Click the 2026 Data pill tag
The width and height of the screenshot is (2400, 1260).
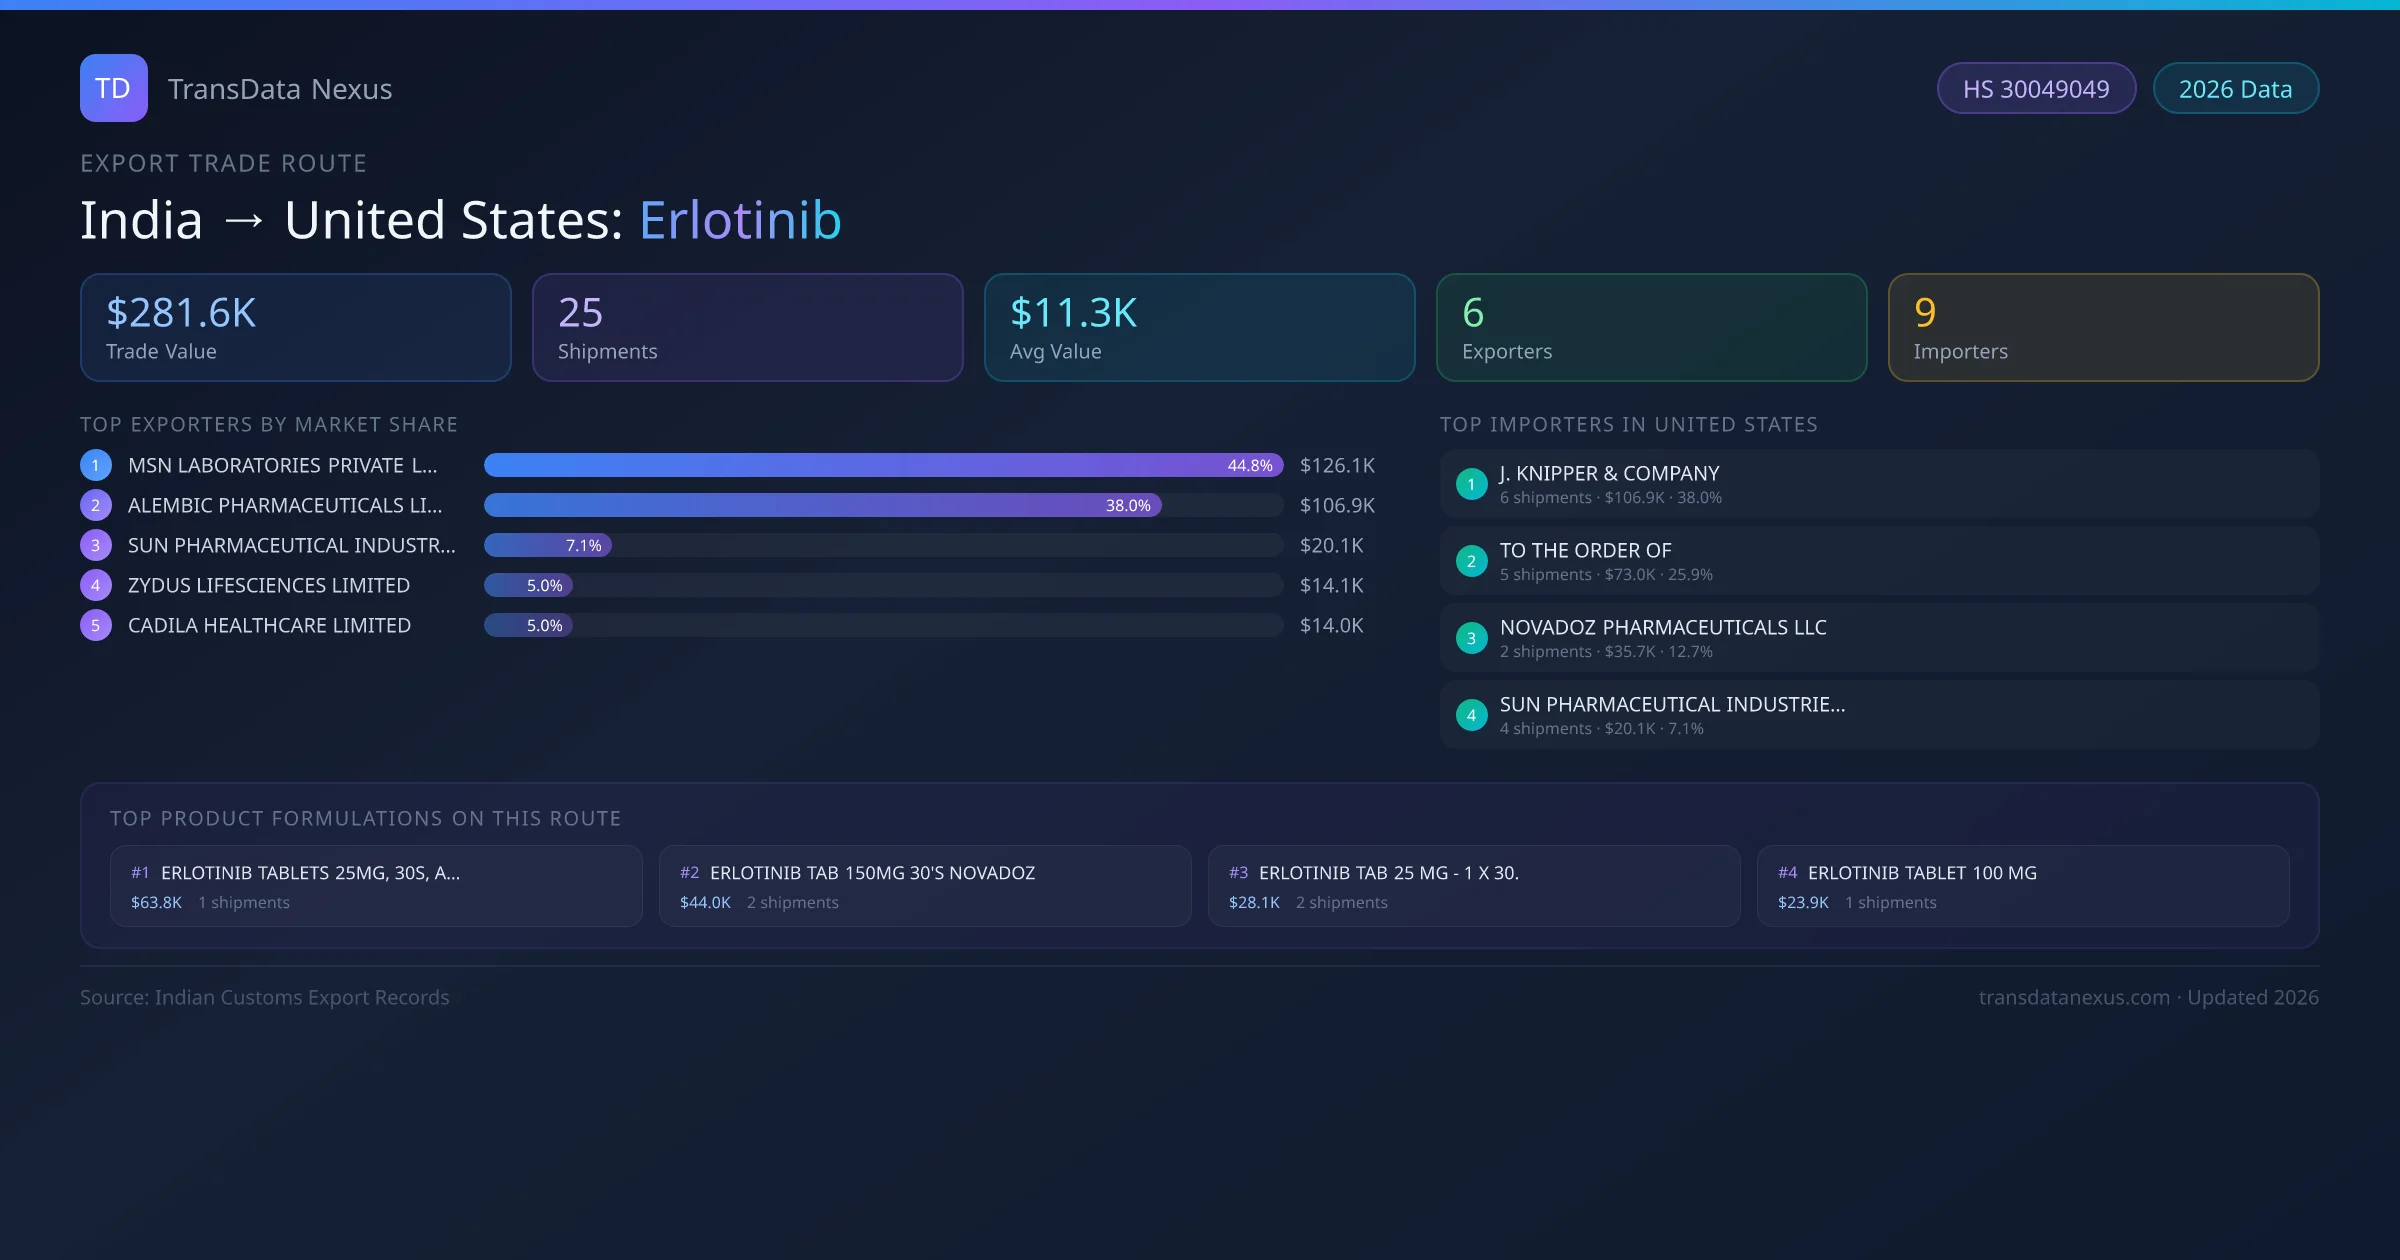2235,89
